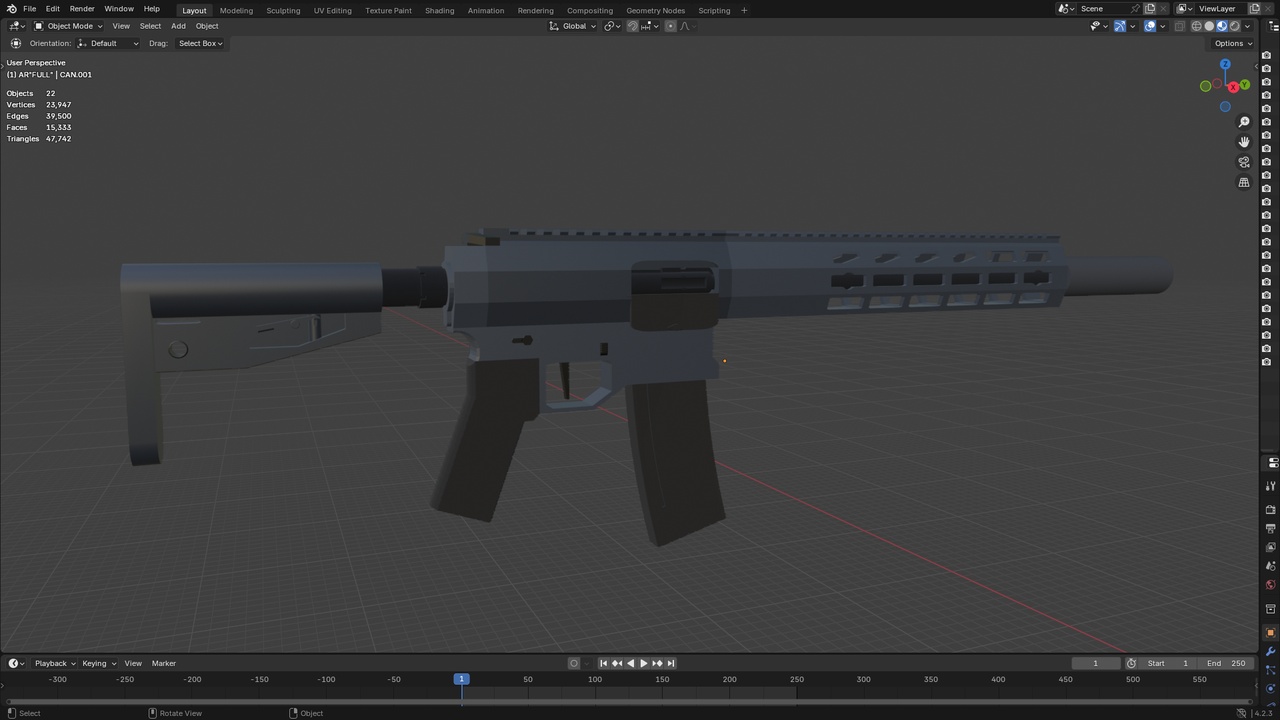
Task: Open the Blender logo application menu
Action: (x=14, y=9)
